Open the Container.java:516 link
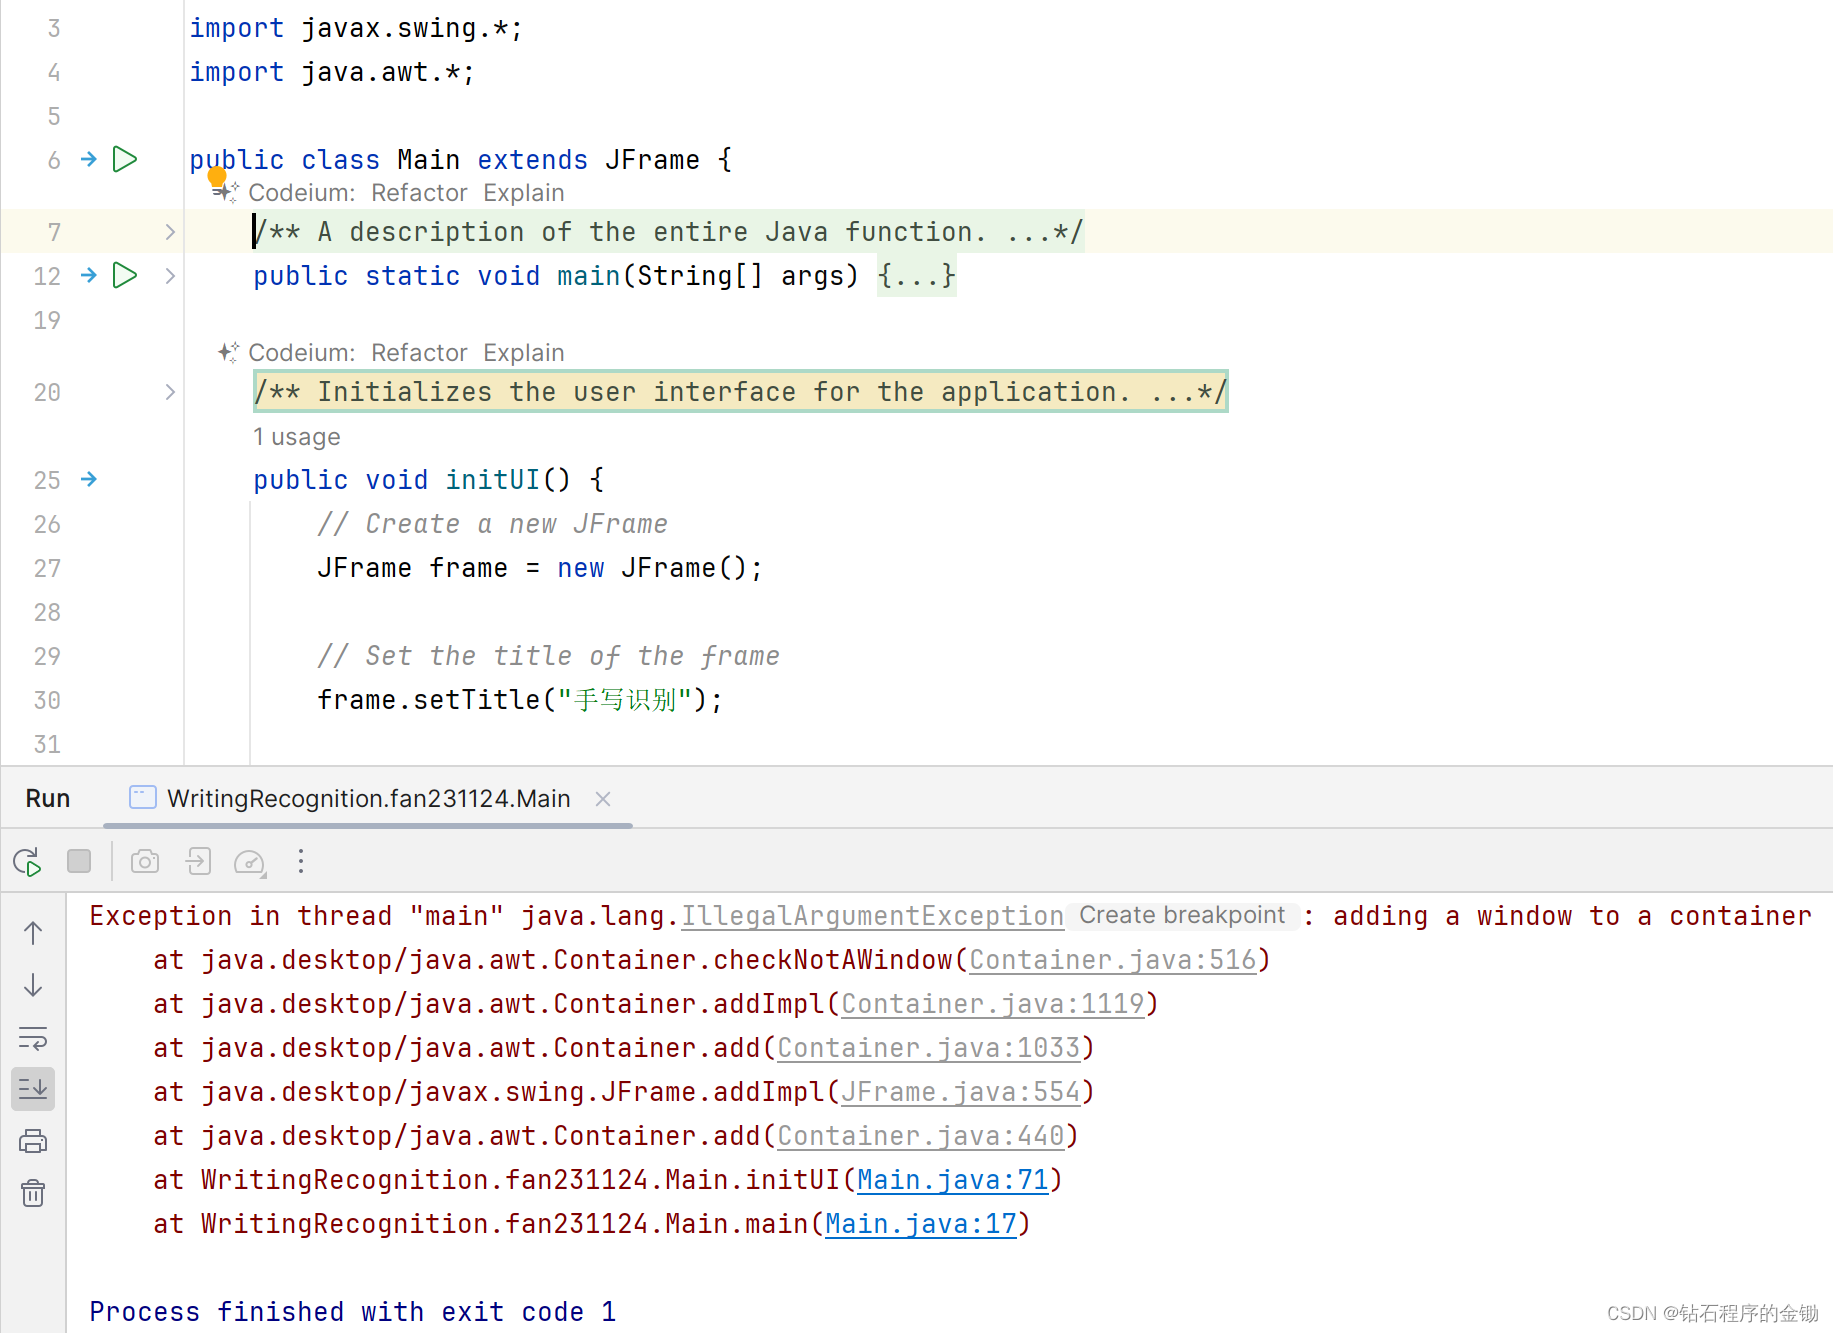1833x1333 pixels. pos(1113,960)
